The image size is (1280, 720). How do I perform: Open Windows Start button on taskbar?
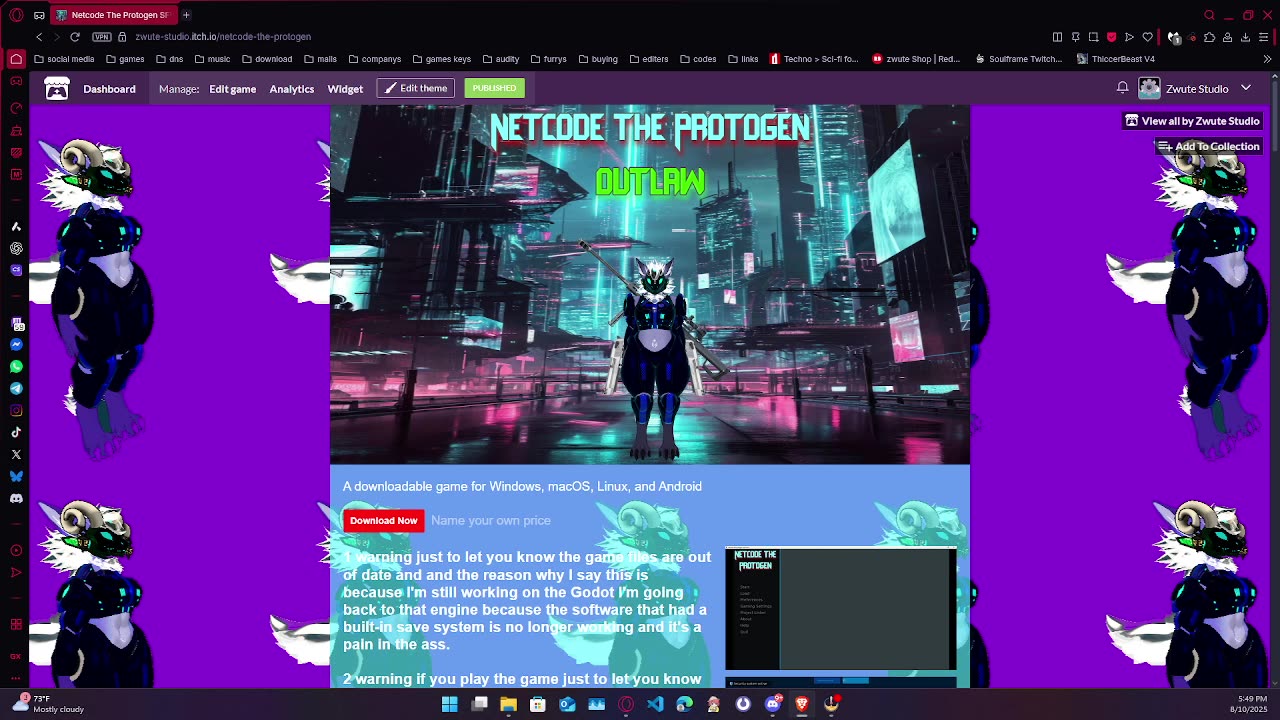click(450, 704)
